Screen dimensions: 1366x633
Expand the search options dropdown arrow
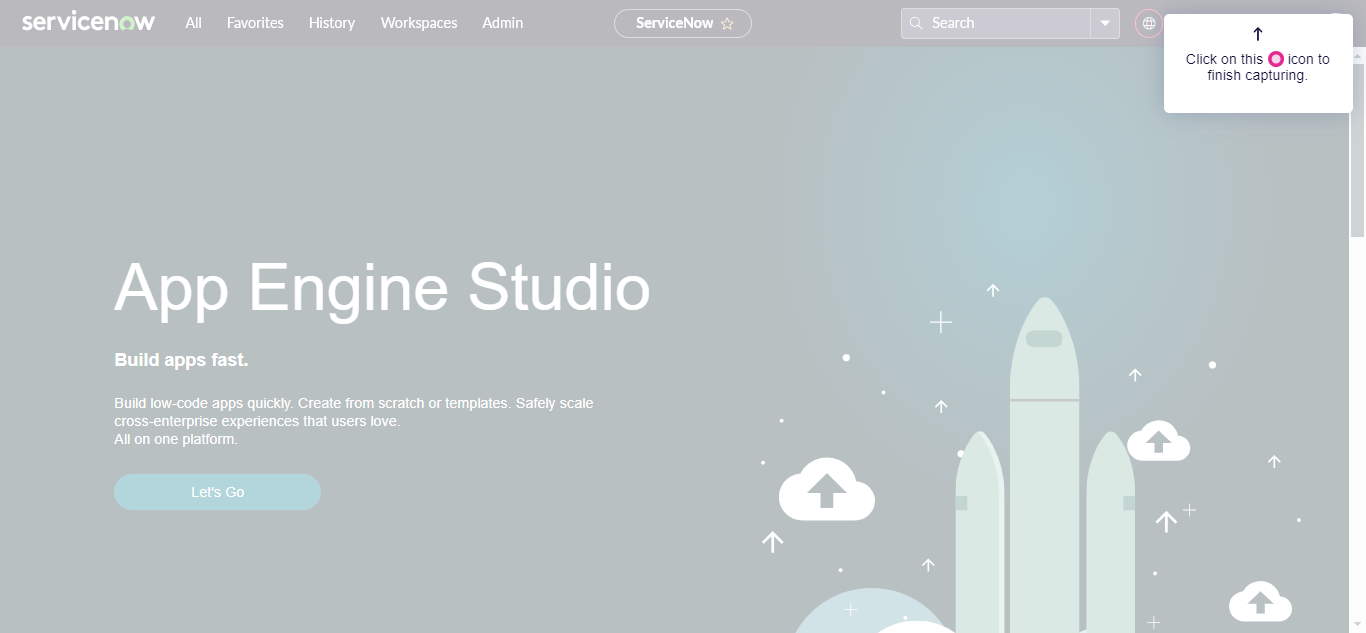1105,23
